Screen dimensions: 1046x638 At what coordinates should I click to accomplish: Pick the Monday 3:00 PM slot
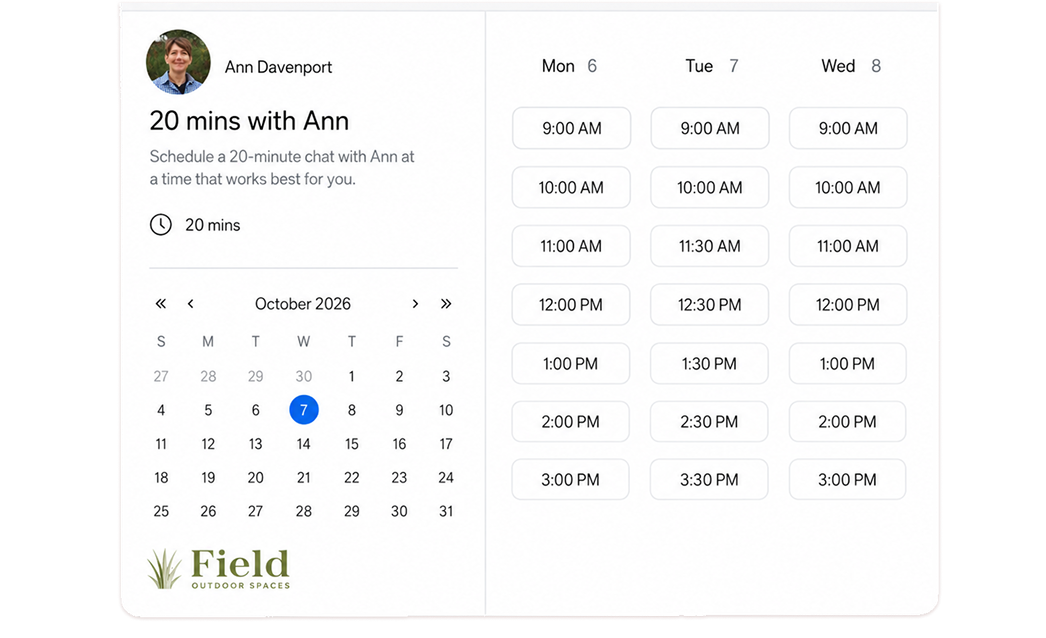coord(570,480)
